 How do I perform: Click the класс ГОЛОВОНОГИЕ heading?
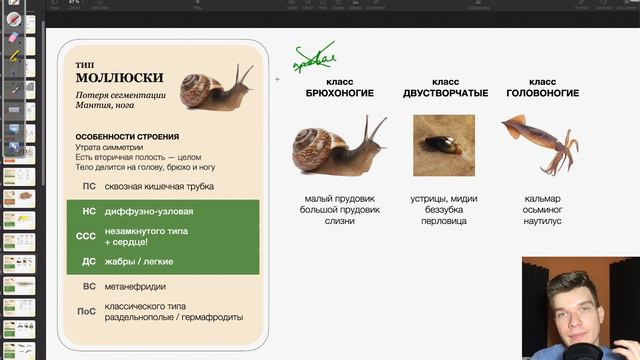(542, 88)
